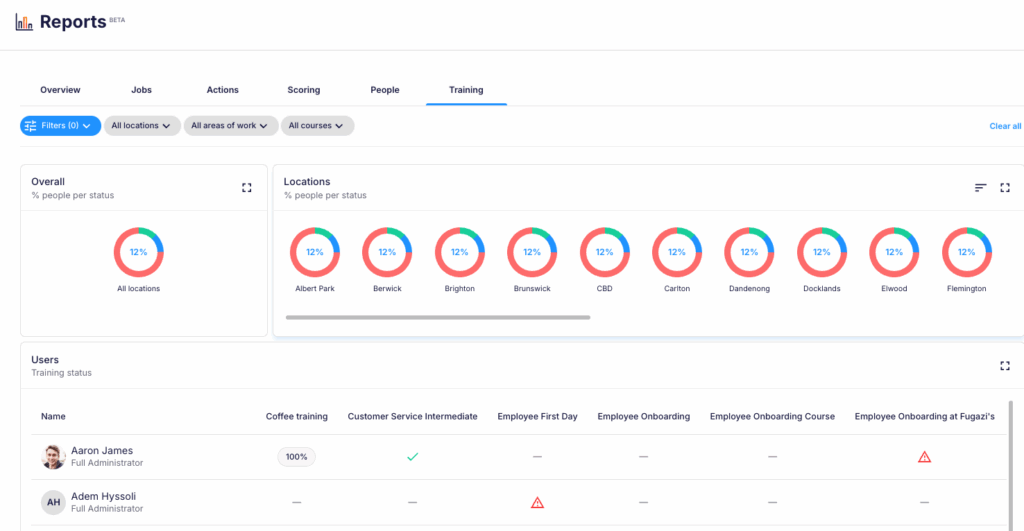
Task: Click Aaron James's red warning triangle icon
Action: 924,457
